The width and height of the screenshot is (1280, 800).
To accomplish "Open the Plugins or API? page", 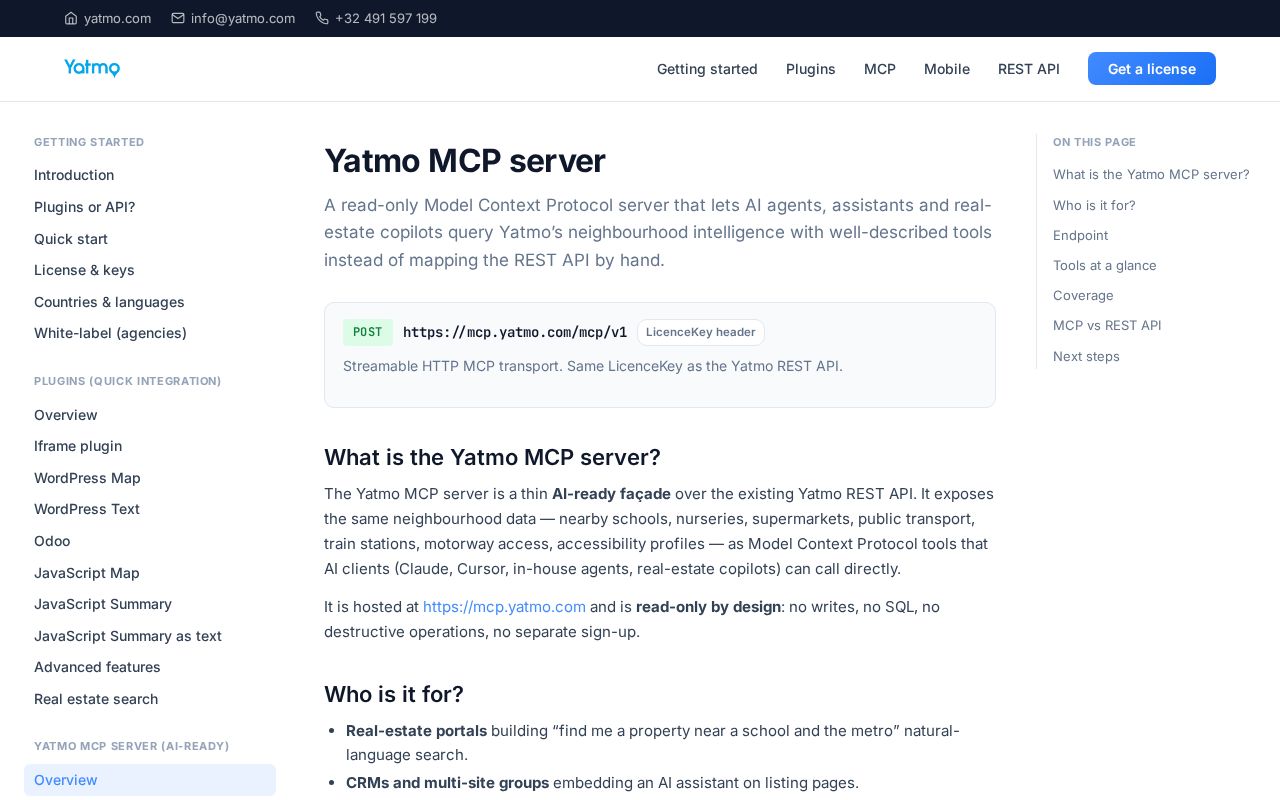I will pos(84,207).
